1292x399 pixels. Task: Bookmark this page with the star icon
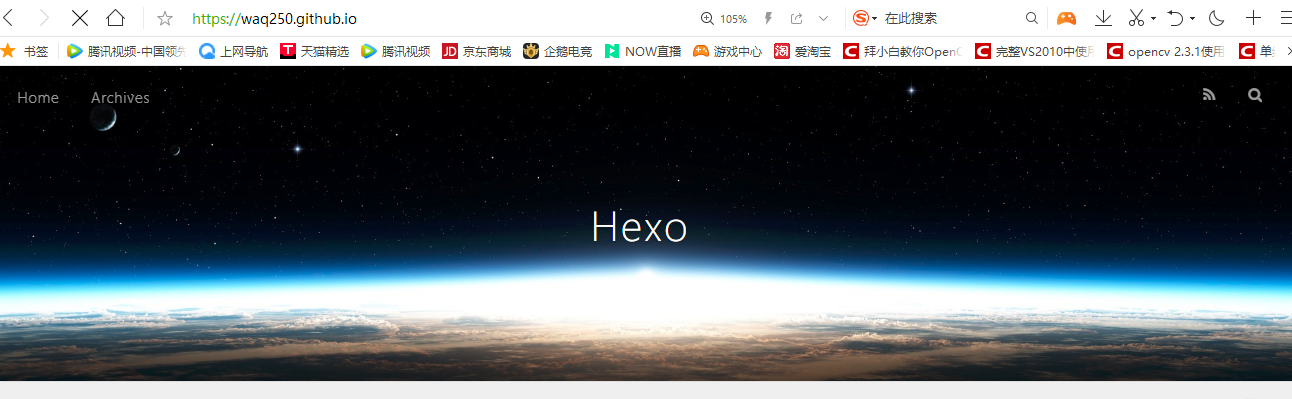(165, 18)
